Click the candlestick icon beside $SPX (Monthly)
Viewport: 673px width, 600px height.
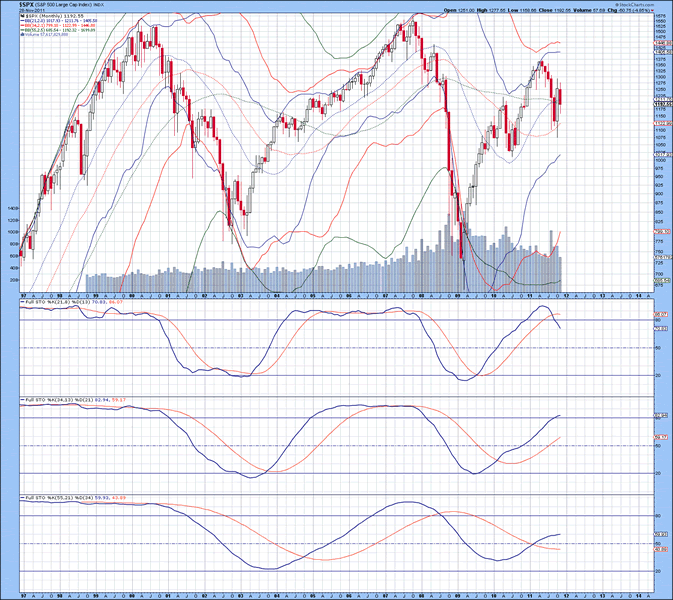[x=23, y=16]
